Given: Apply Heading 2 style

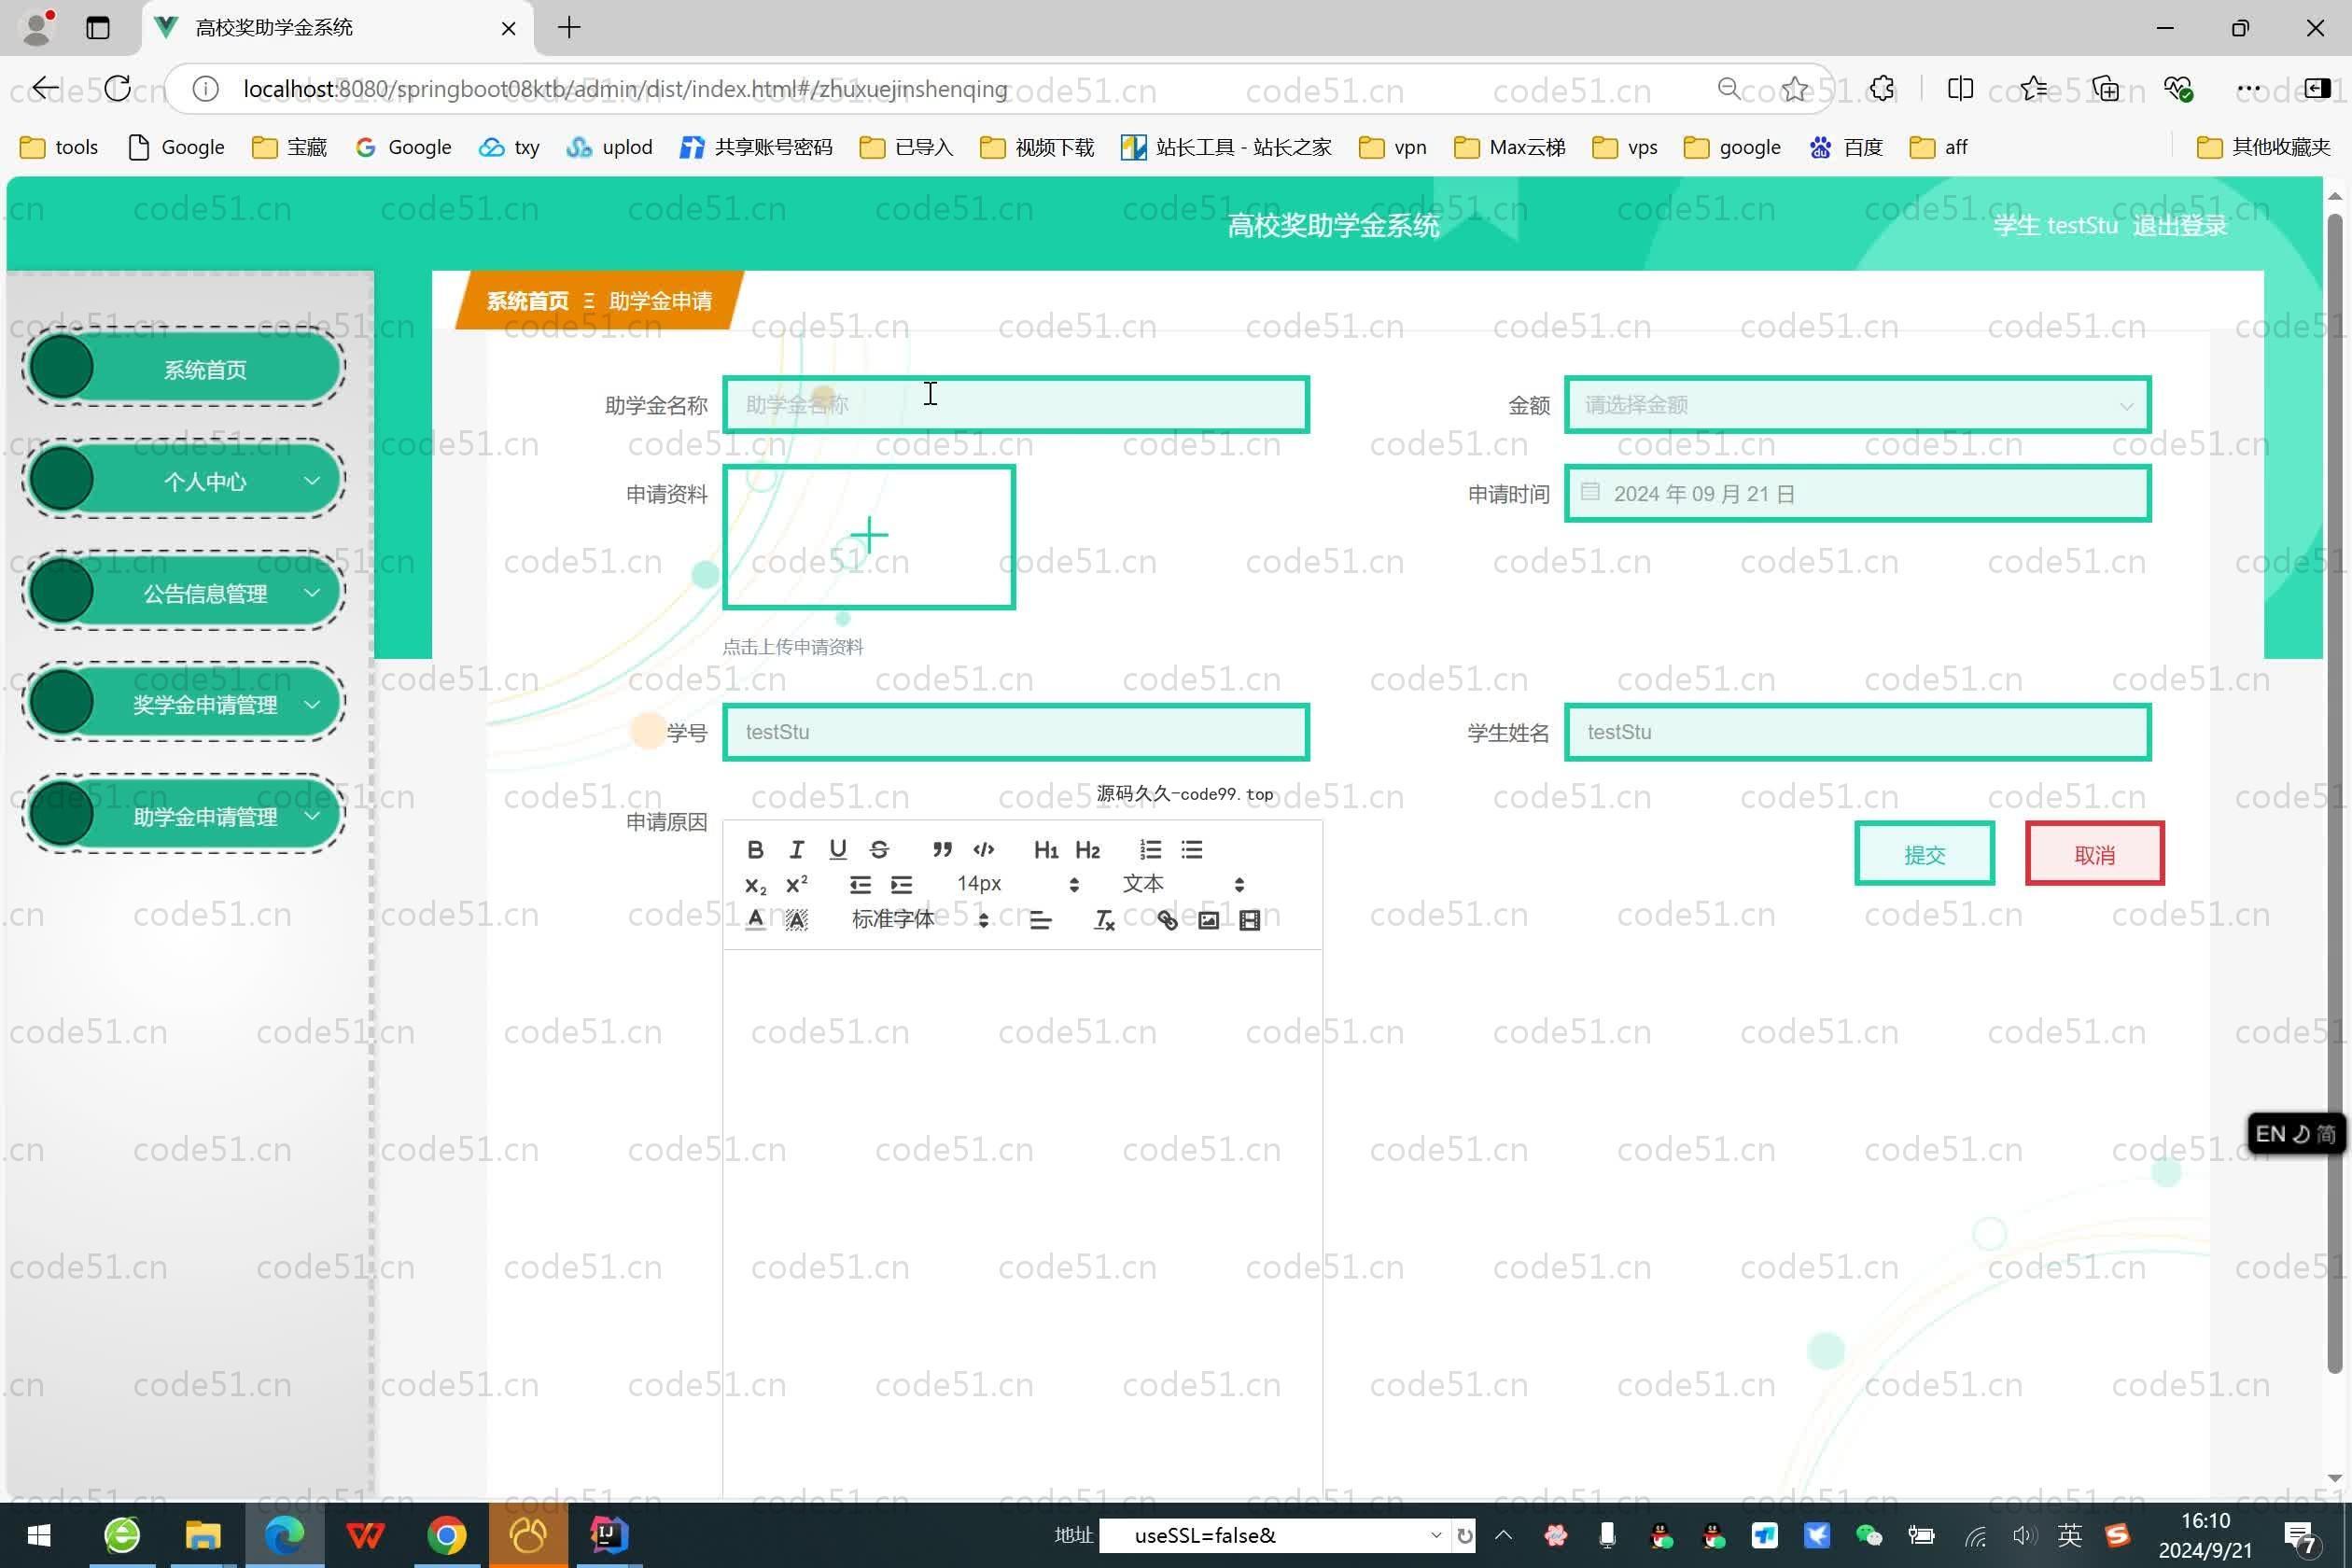Looking at the screenshot, I should point(1088,850).
